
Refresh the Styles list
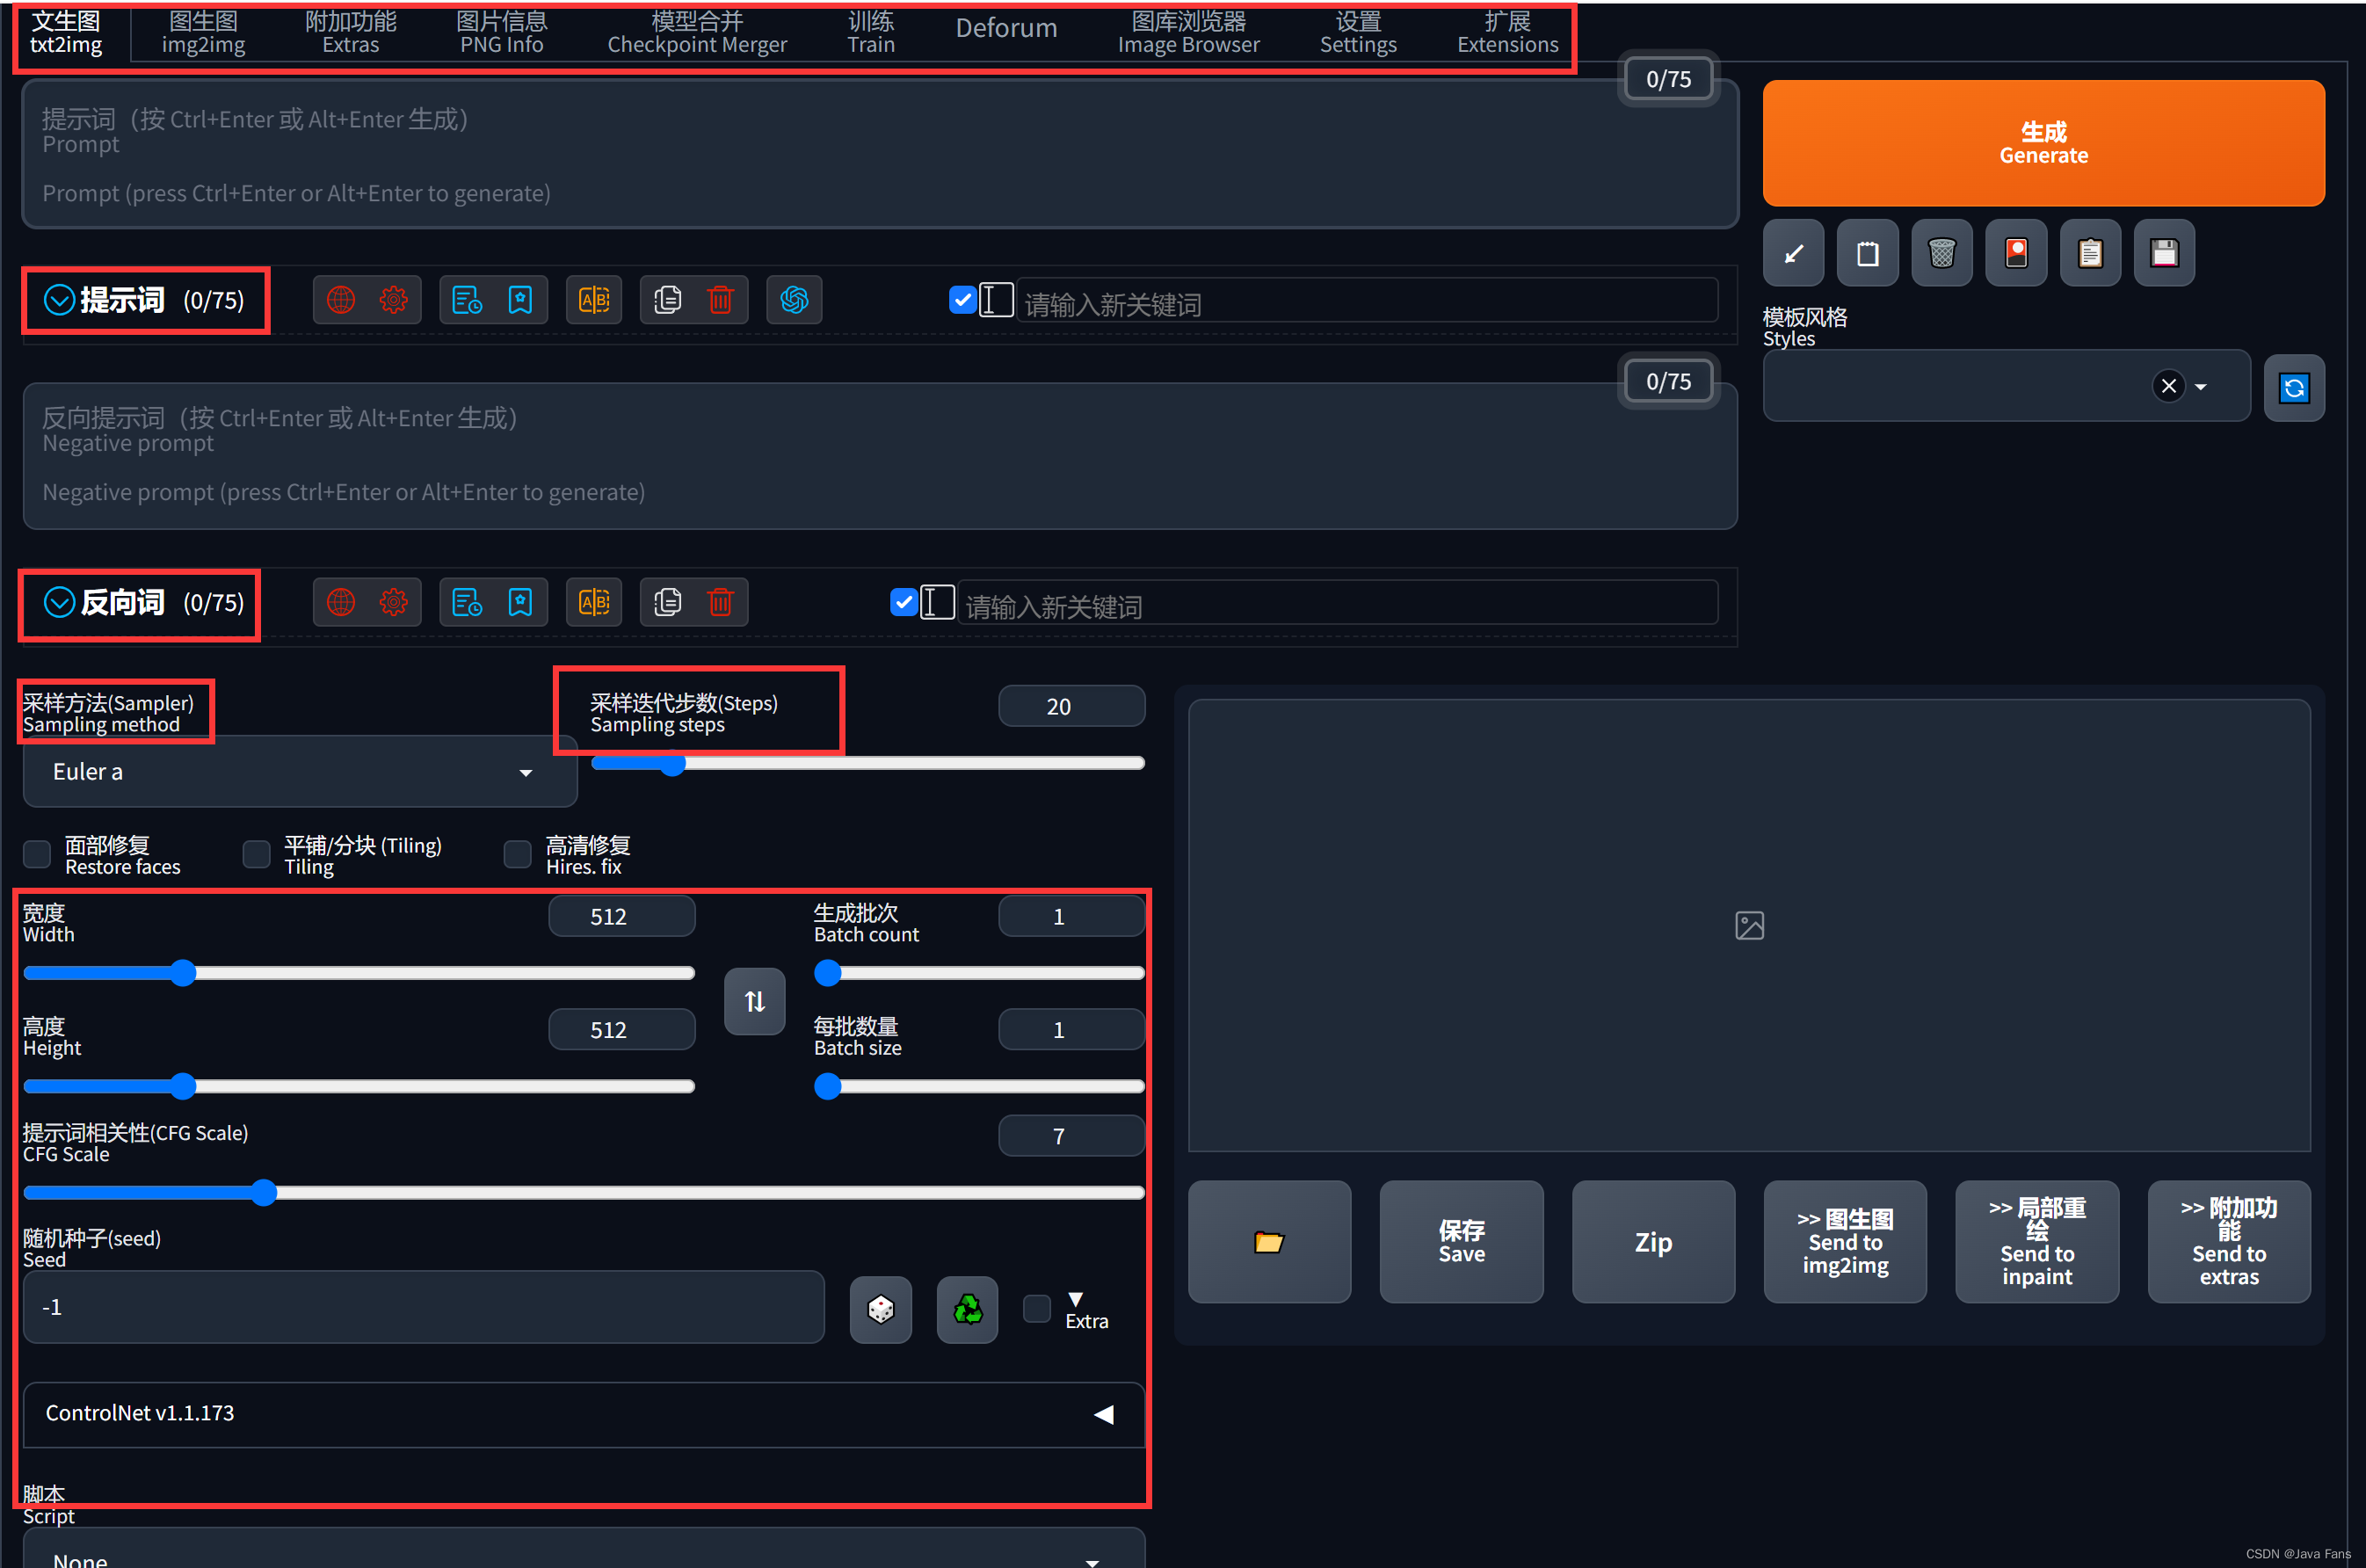[2294, 387]
